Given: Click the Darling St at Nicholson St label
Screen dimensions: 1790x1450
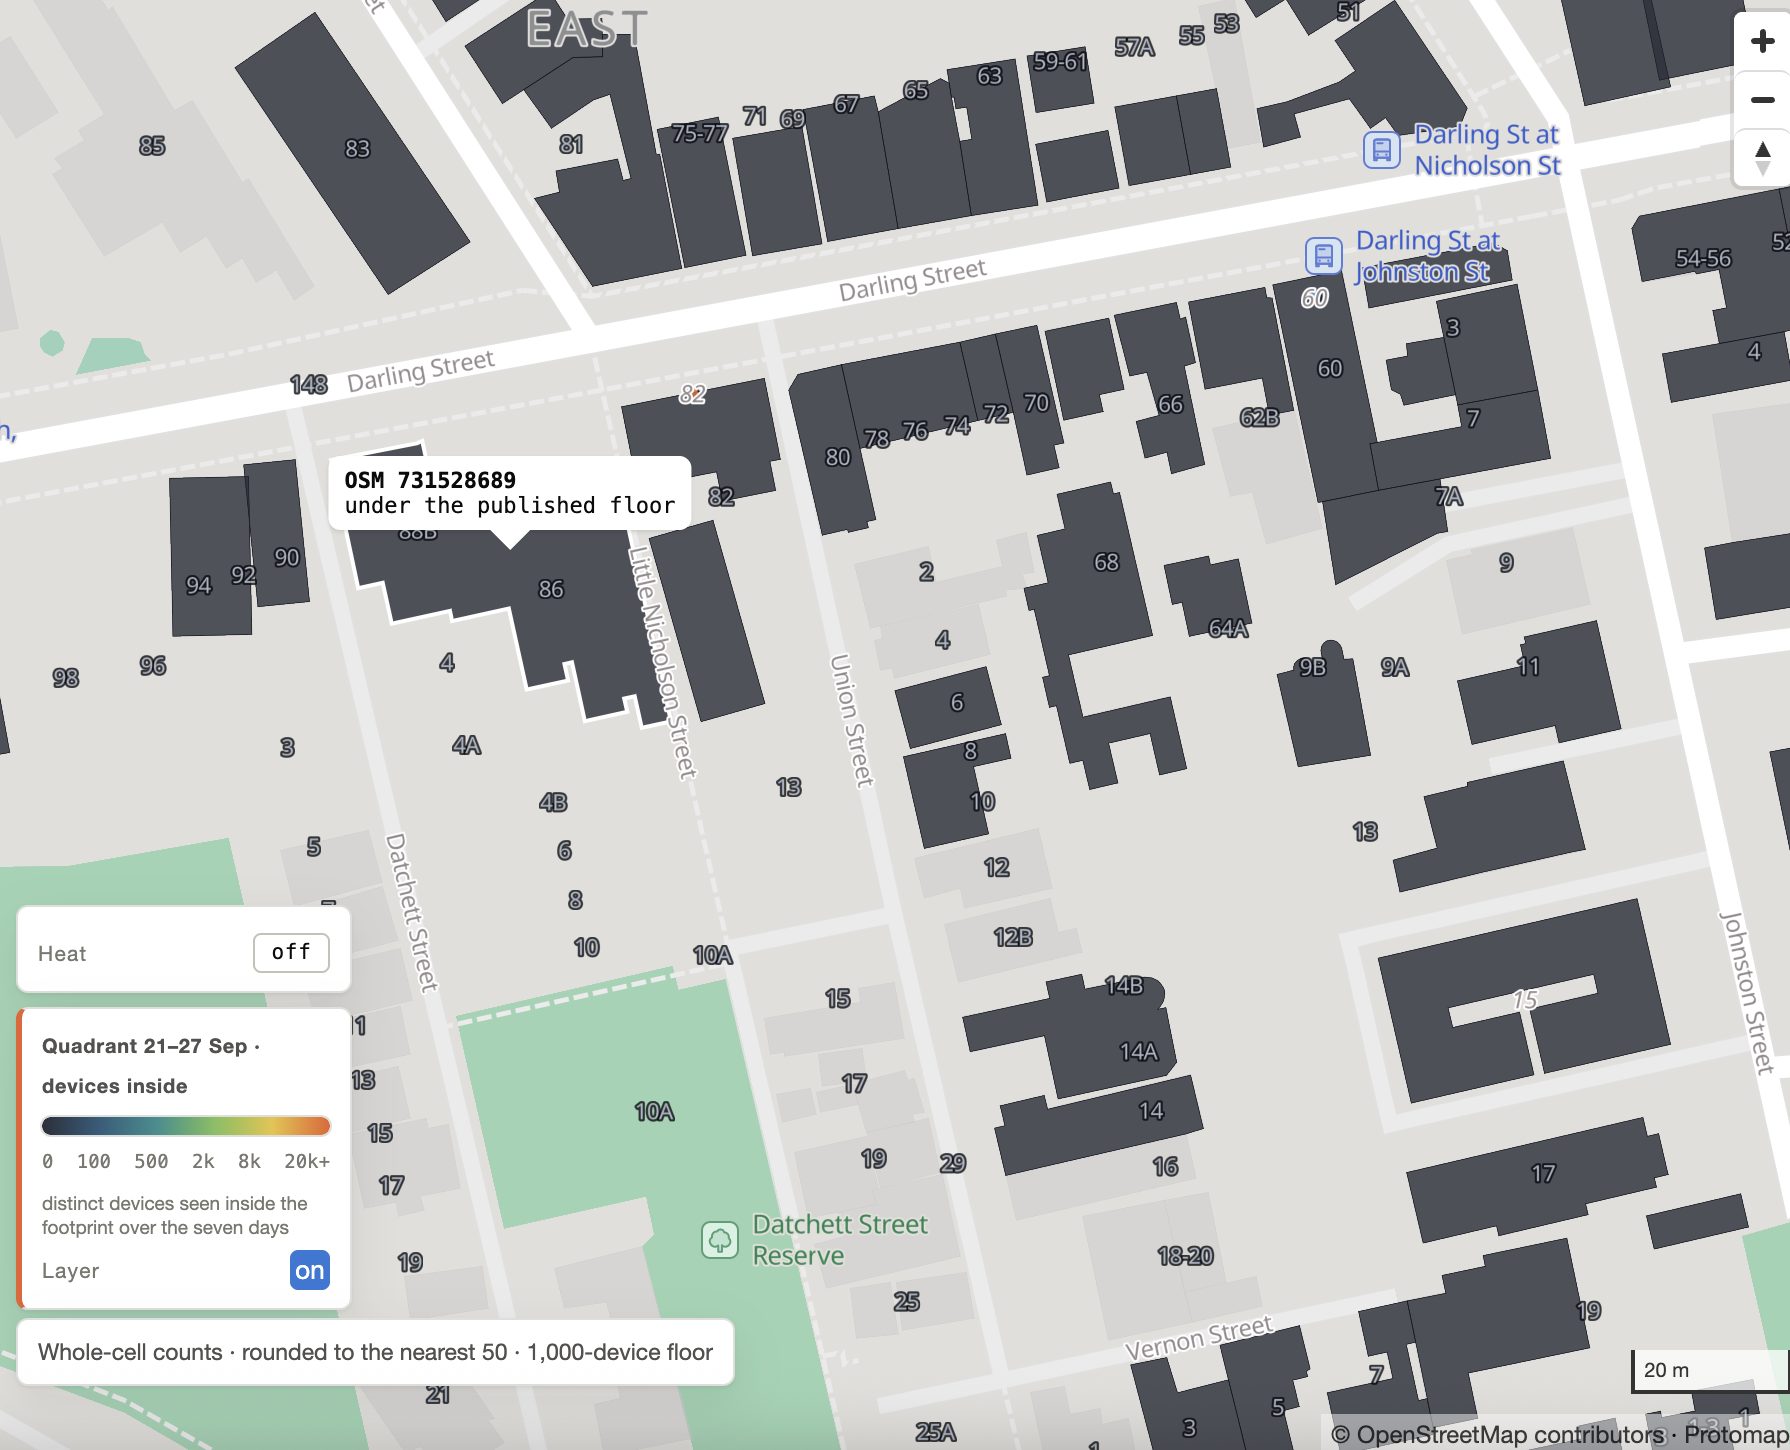Looking at the screenshot, I should click(x=1487, y=150).
